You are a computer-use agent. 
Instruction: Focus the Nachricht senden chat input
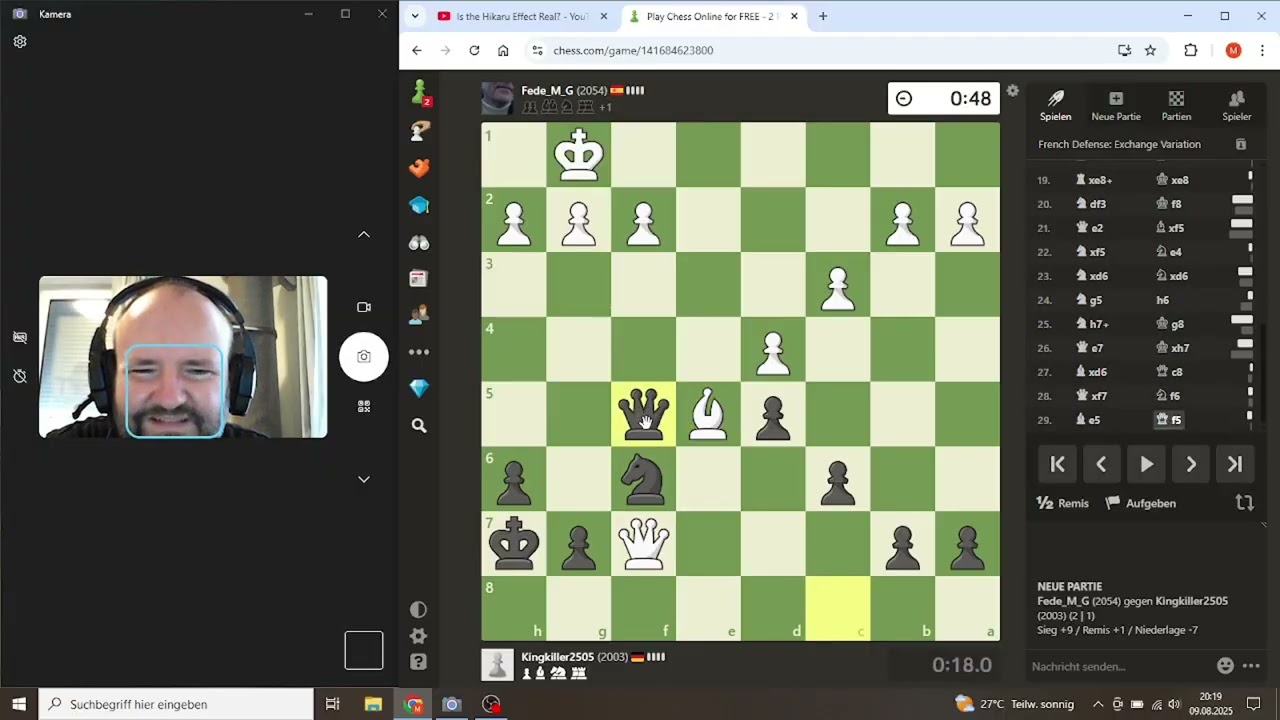coord(1118,666)
